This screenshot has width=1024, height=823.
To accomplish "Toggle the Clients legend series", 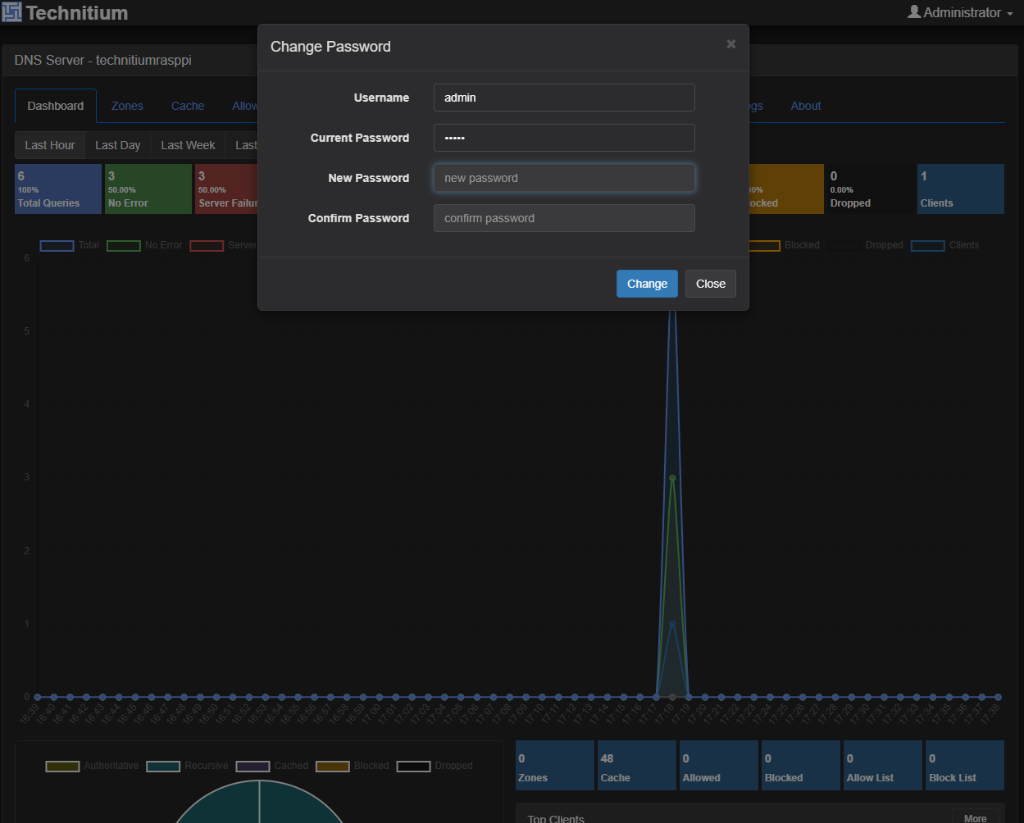I will 945,245.
